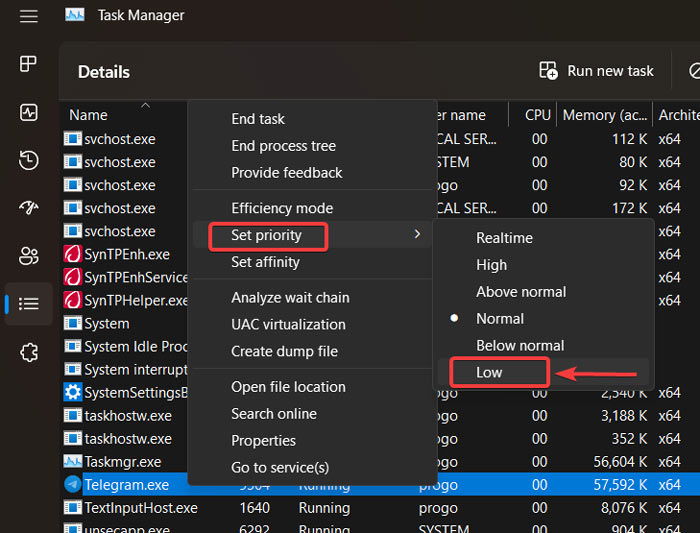700x533 pixels.
Task: Open the App history sidebar icon
Action: pyautogui.click(x=28, y=160)
